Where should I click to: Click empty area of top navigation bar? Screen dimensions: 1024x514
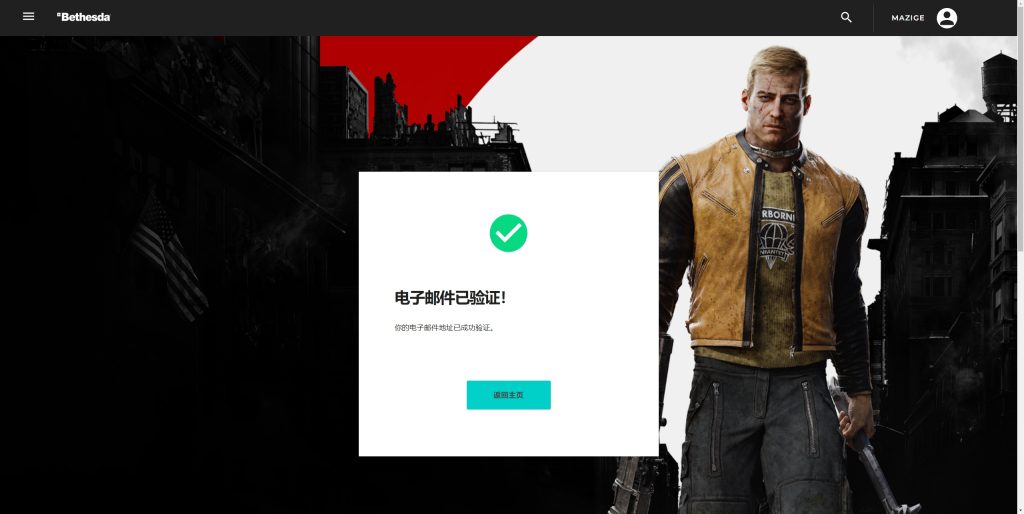tap(457, 18)
